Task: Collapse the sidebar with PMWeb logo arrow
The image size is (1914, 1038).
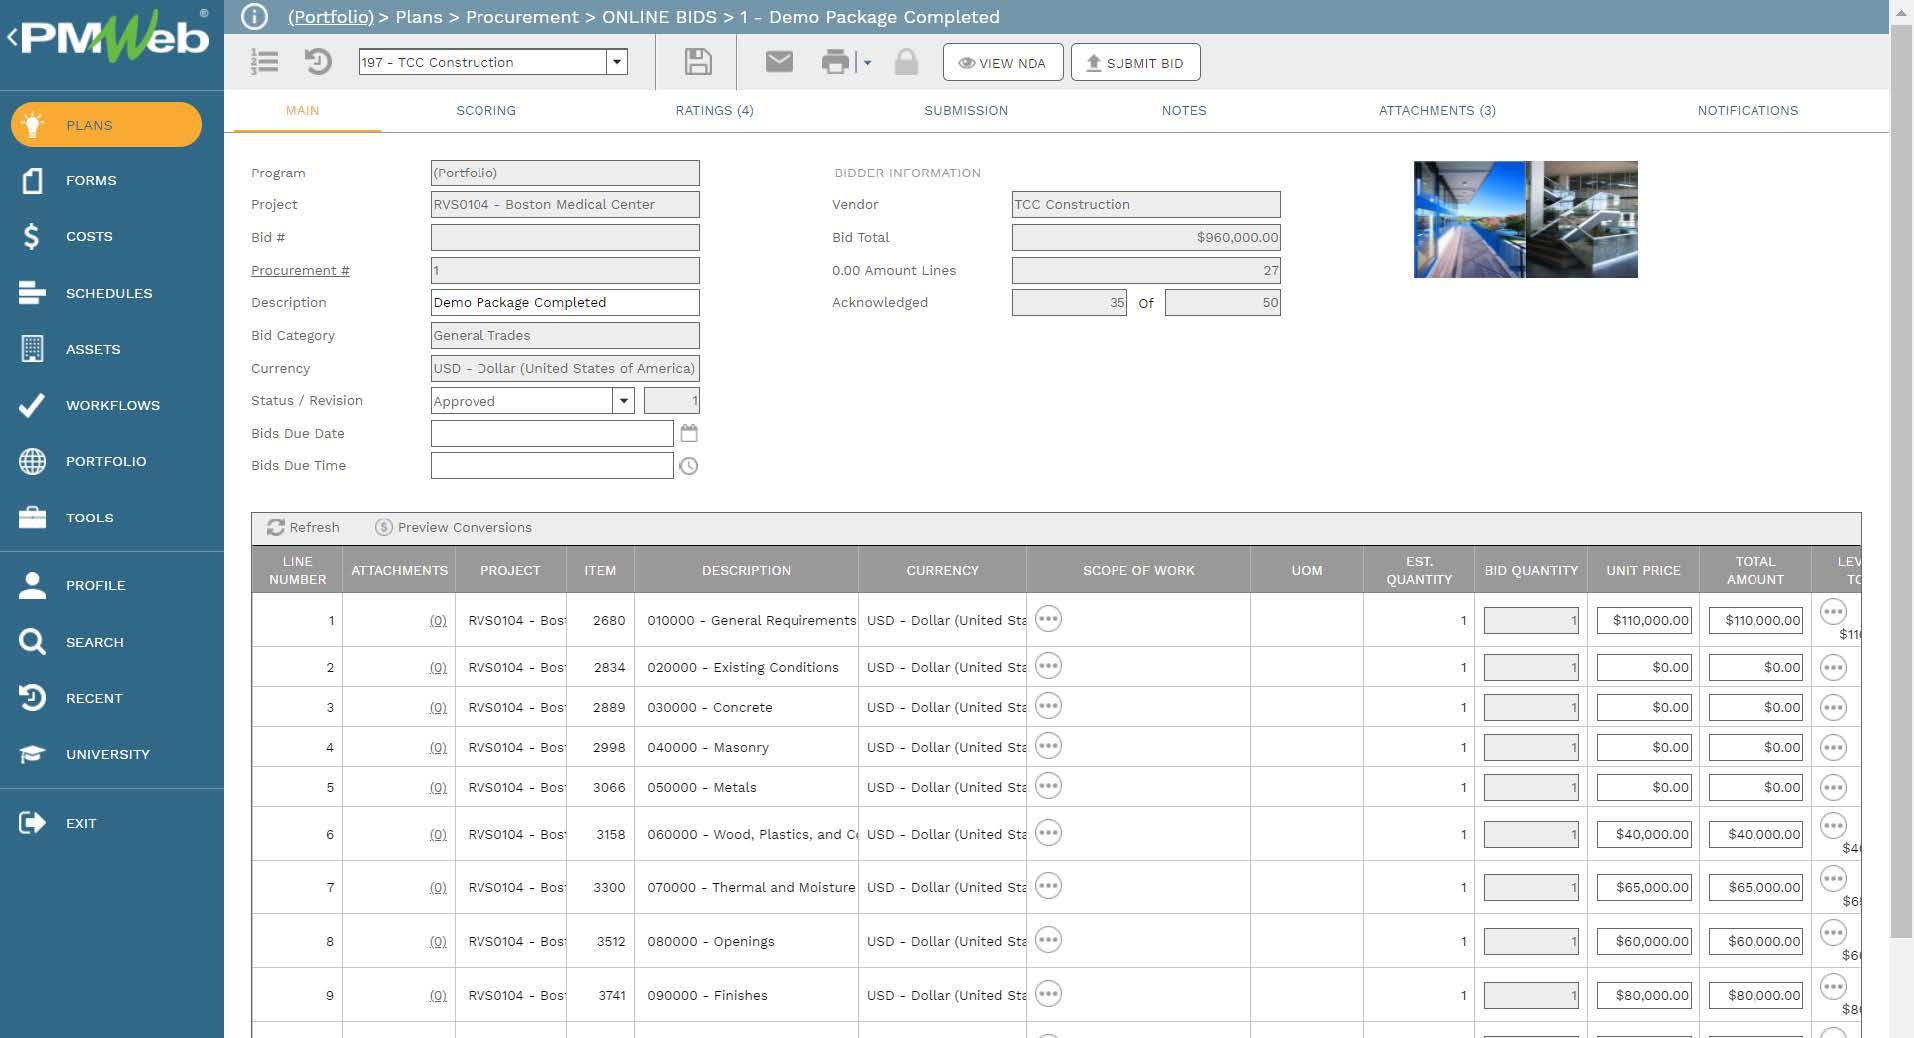Action: coord(12,38)
